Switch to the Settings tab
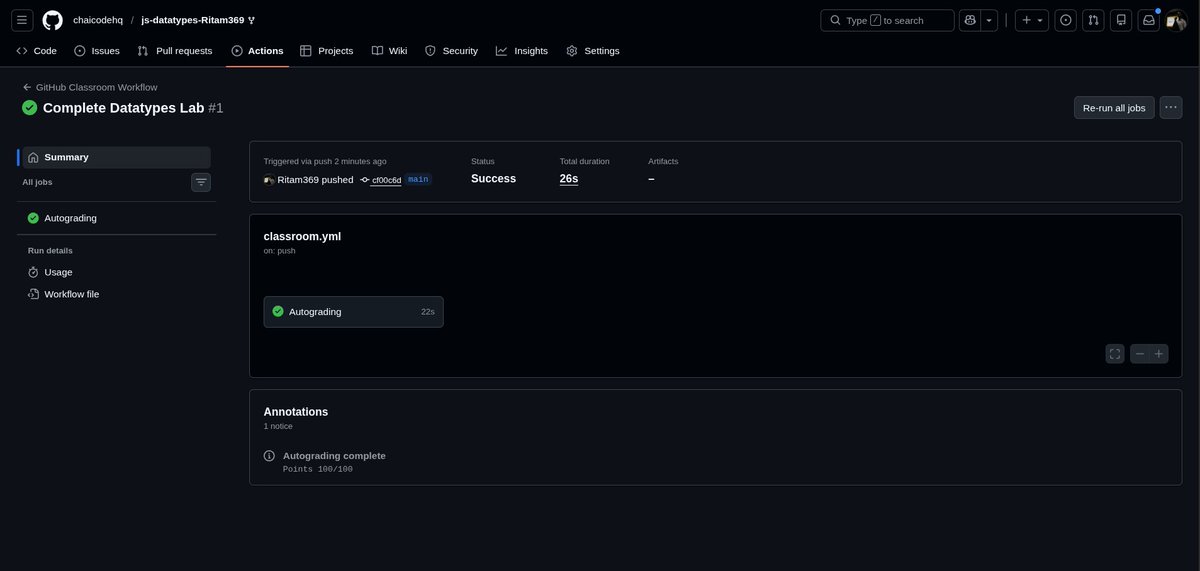Image resolution: width=1200 pixels, height=571 pixels. [593, 51]
